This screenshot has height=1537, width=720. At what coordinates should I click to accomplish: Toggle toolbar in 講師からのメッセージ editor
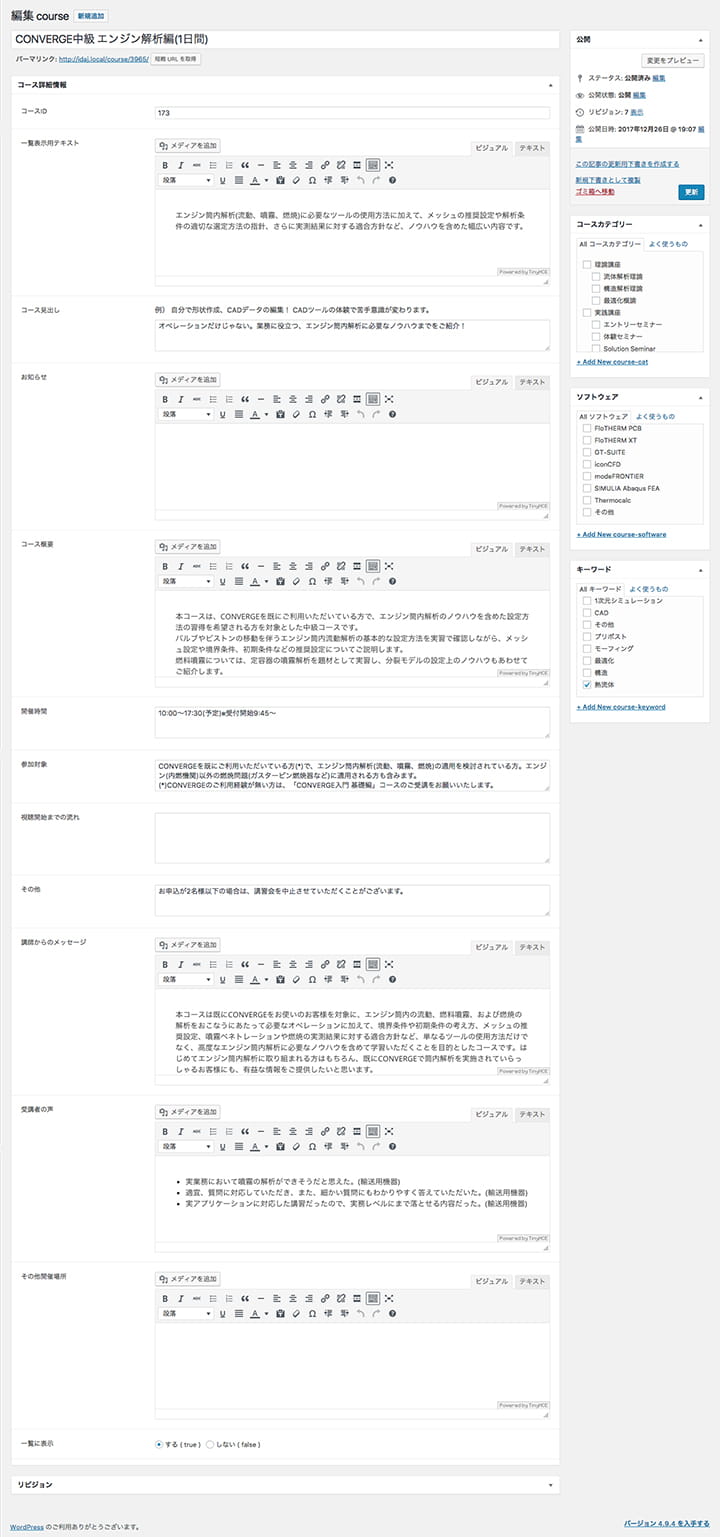[373, 964]
